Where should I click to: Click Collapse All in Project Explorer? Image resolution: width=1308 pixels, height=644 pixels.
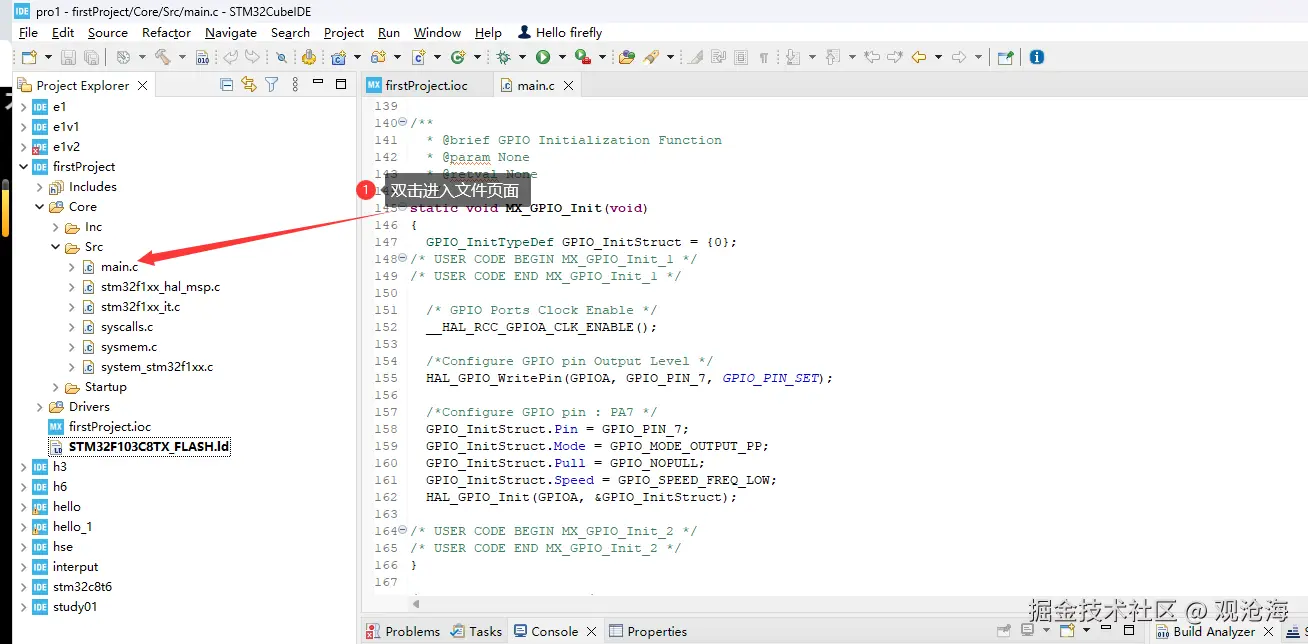point(227,85)
